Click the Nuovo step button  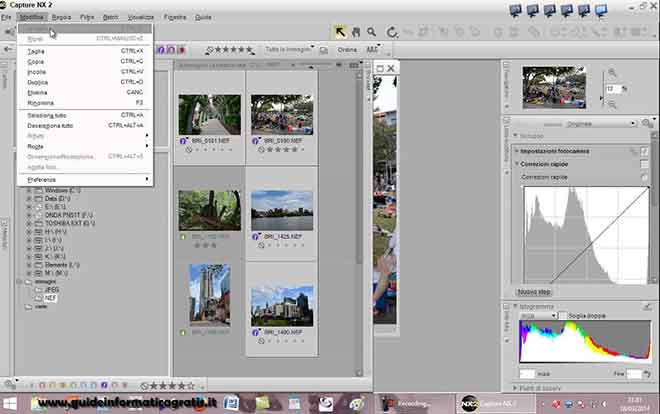(534, 292)
